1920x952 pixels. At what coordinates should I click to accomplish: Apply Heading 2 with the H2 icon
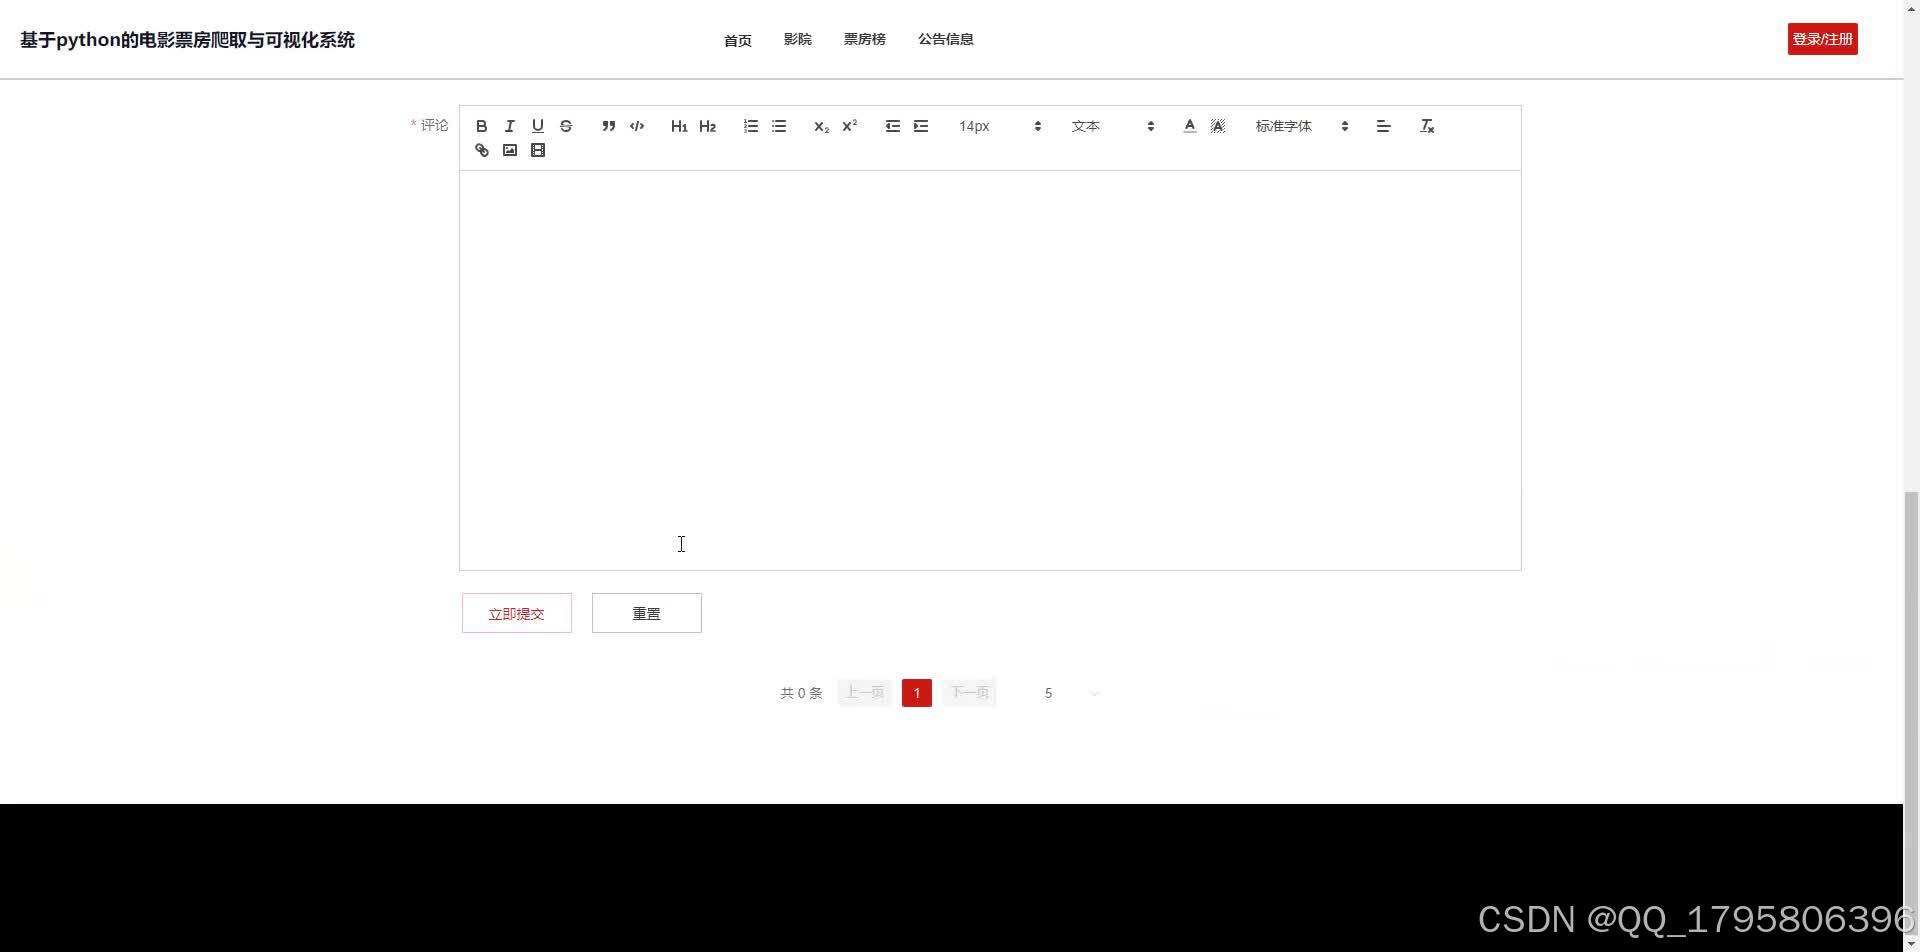pyautogui.click(x=707, y=126)
